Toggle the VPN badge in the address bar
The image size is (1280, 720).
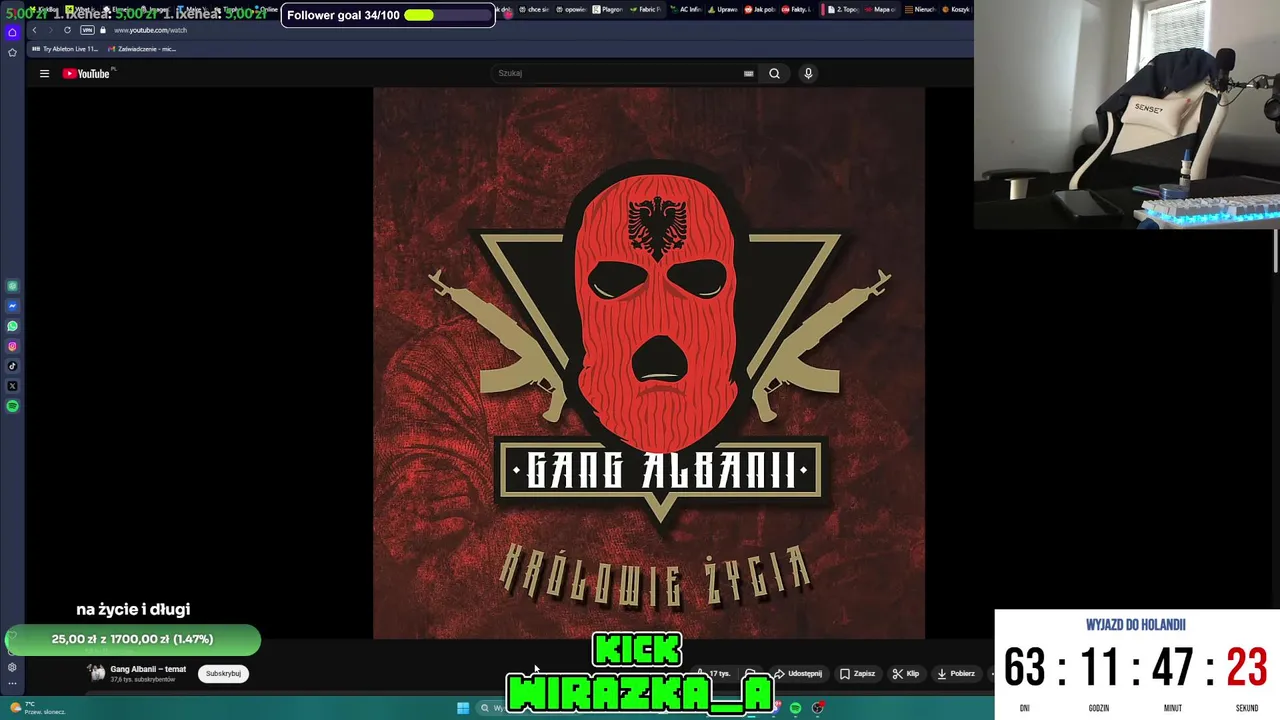[x=87, y=30]
